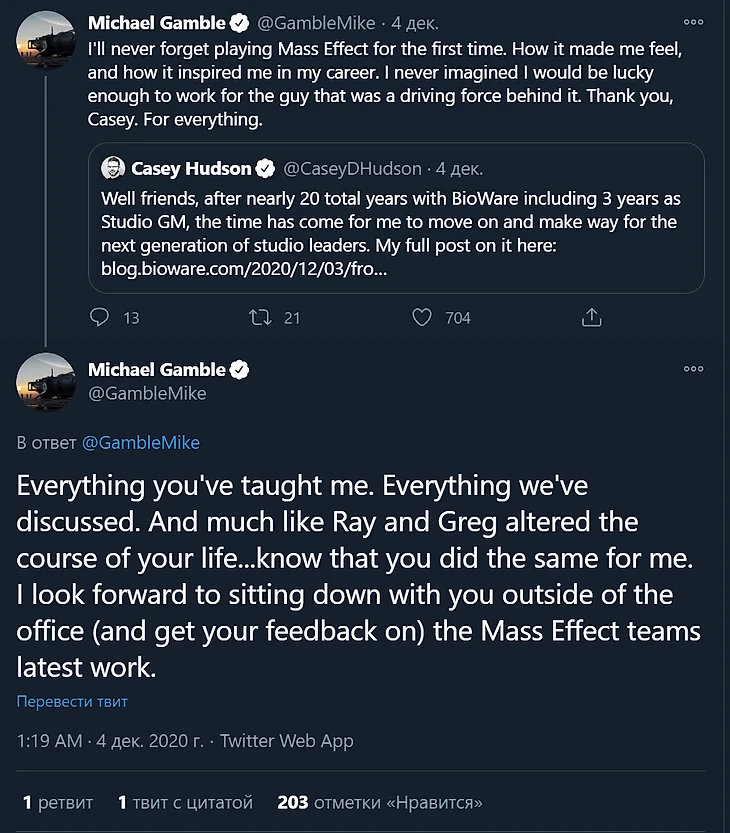Open Casey Hudson's name in quoted tweet
730x833 pixels.
191,168
